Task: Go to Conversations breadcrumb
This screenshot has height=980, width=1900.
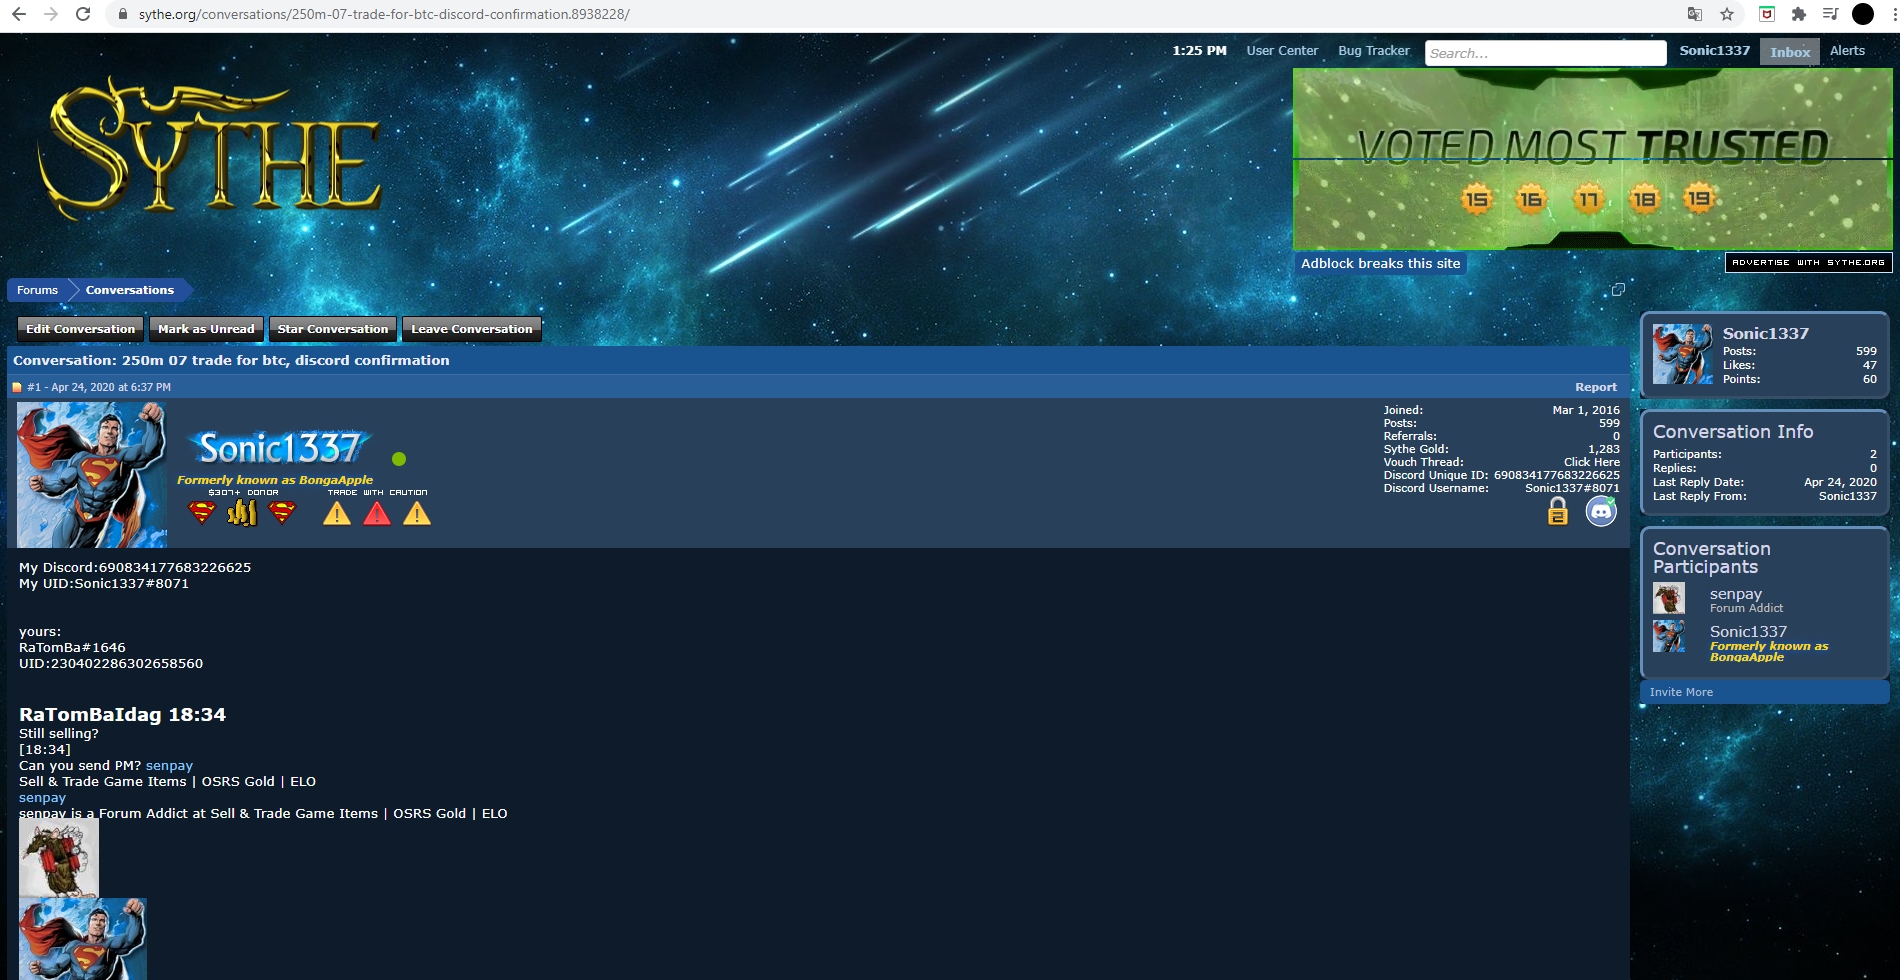Action: pos(130,290)
